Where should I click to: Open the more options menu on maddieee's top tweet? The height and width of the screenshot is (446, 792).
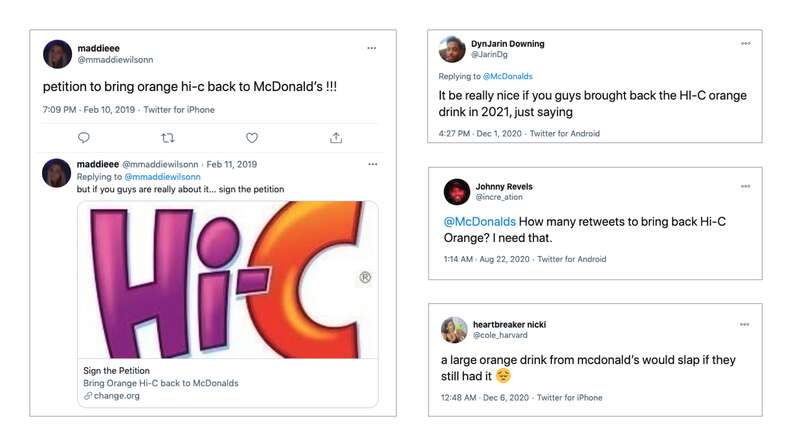[x=372, y=48]
